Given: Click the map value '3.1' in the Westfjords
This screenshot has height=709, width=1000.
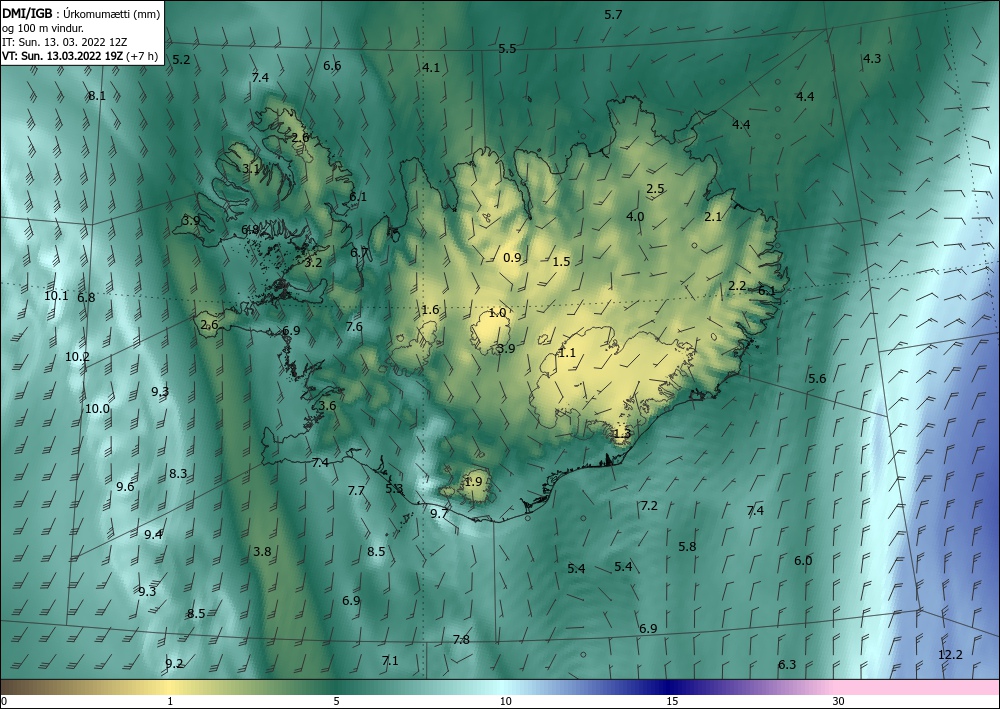Looking at the screenshot, I should coord(251,169).
